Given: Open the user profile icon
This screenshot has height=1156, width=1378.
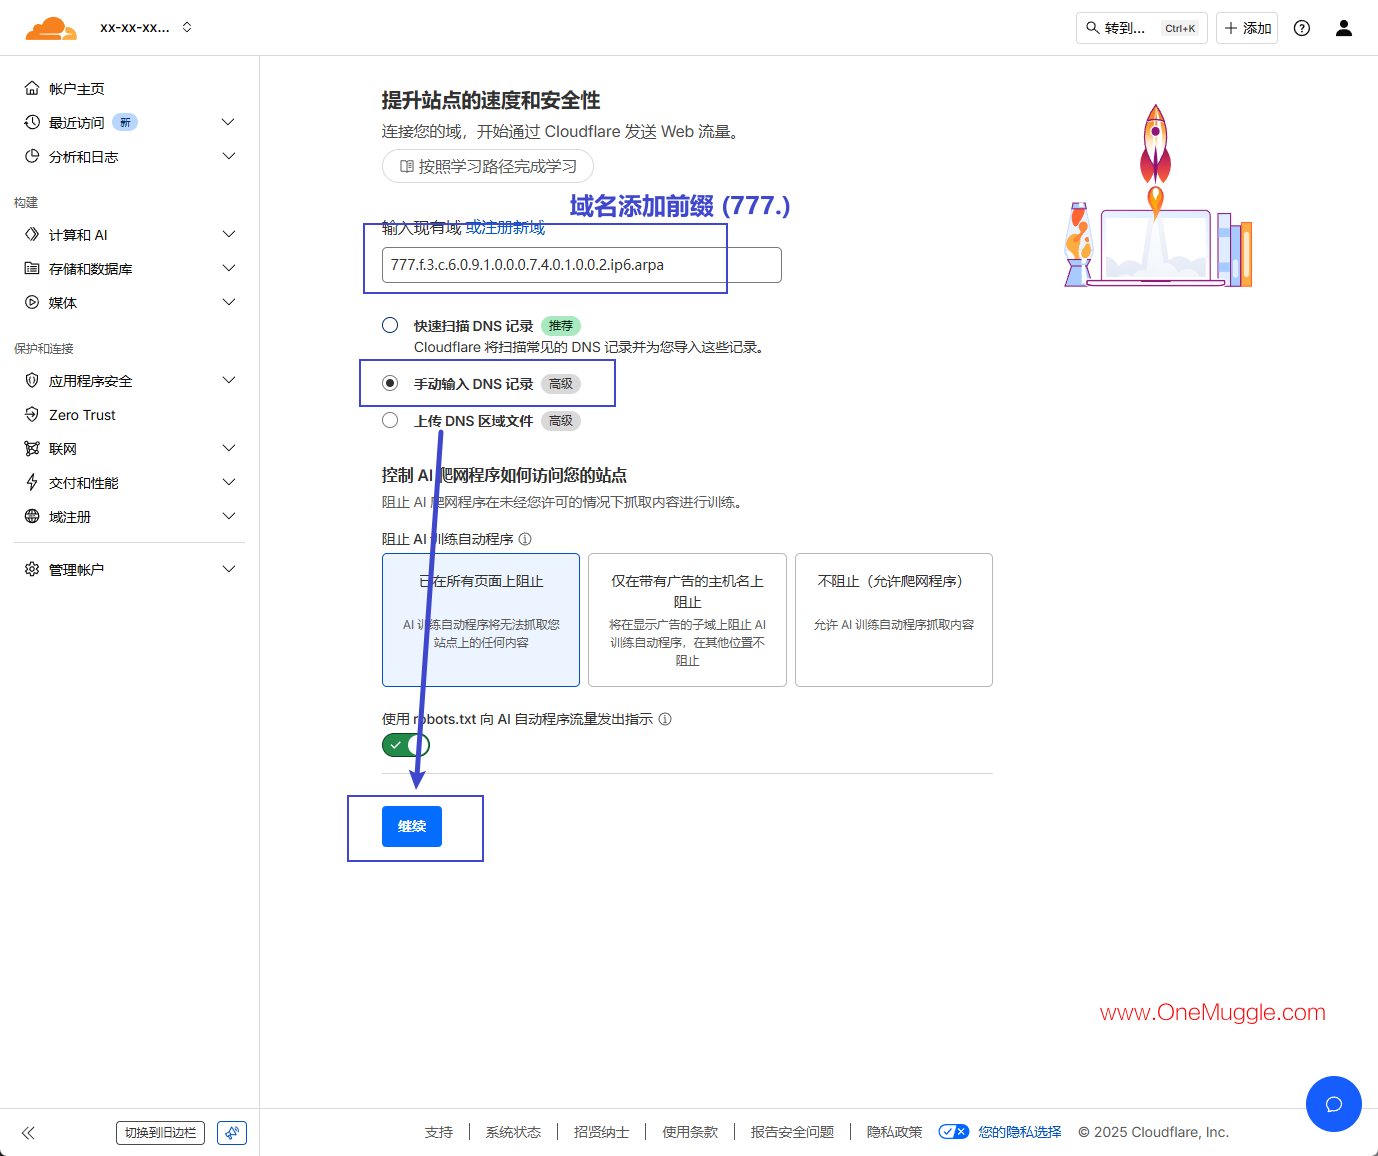Looking at the screenshot, I should point(1344,28).
